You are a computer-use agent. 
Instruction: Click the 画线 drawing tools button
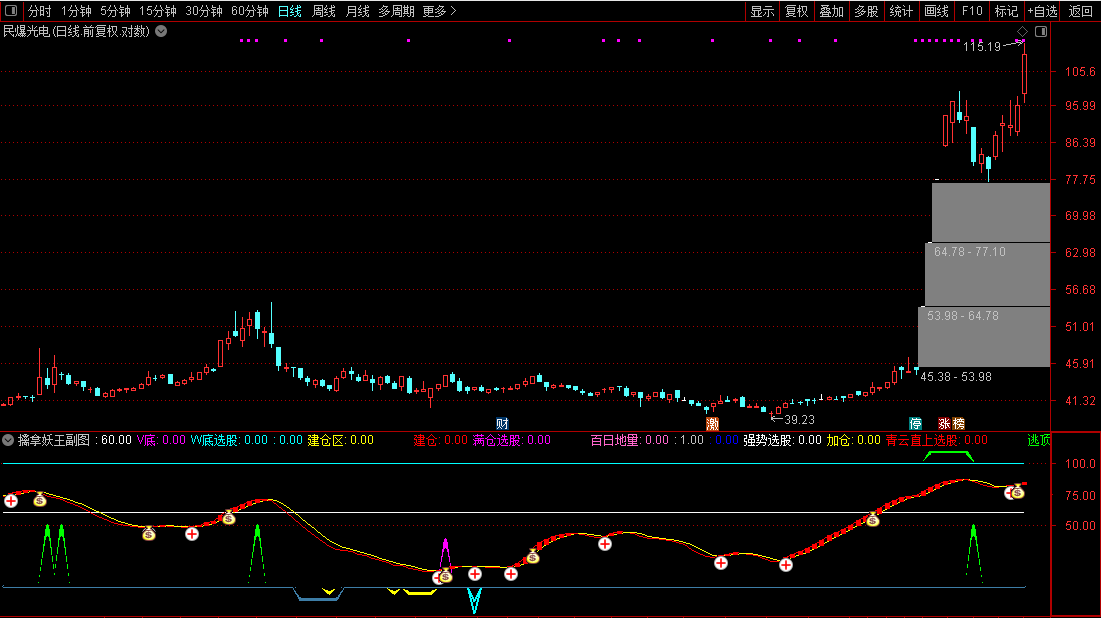tap(936, 11)
